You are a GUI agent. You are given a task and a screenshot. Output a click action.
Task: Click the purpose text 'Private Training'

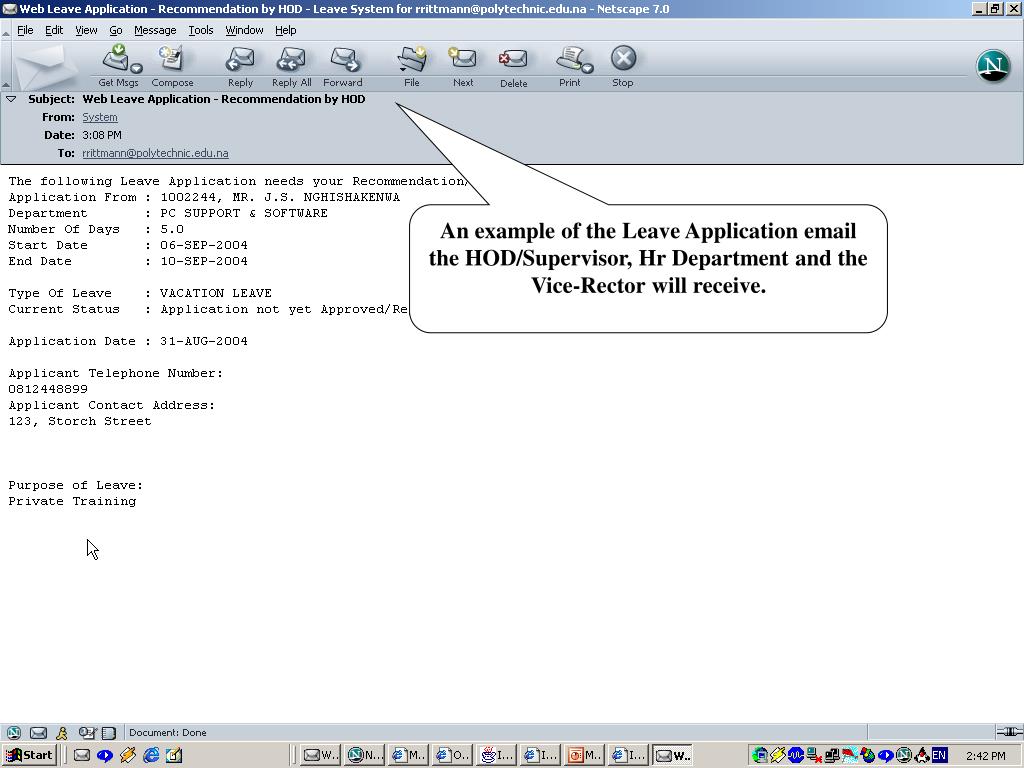pos(72,502)
